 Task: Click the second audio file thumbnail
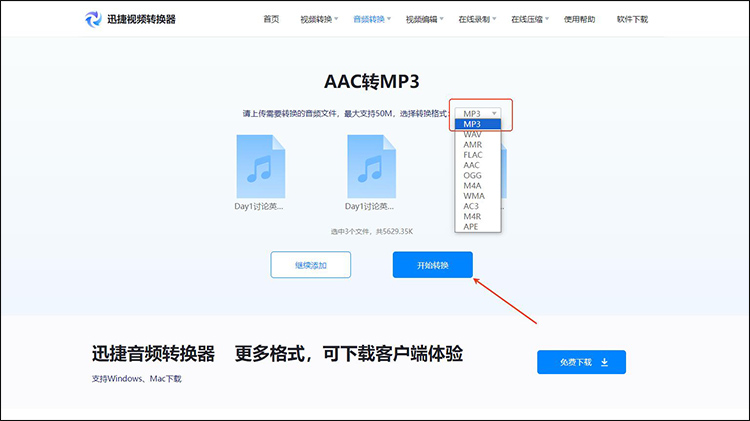click(372, 166)
